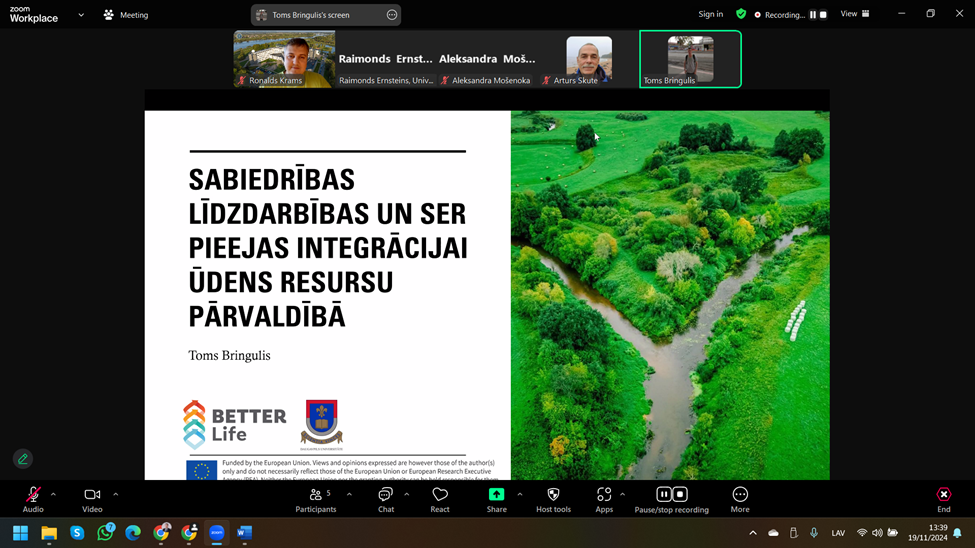Open Microsoft Edge from taskbar

tap(133, 533)
